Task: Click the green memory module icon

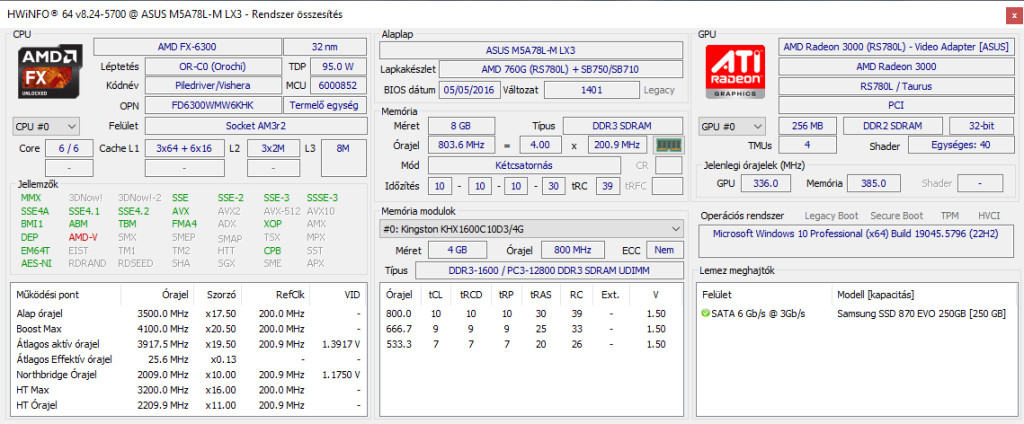Action: click(x=669, y=145)
